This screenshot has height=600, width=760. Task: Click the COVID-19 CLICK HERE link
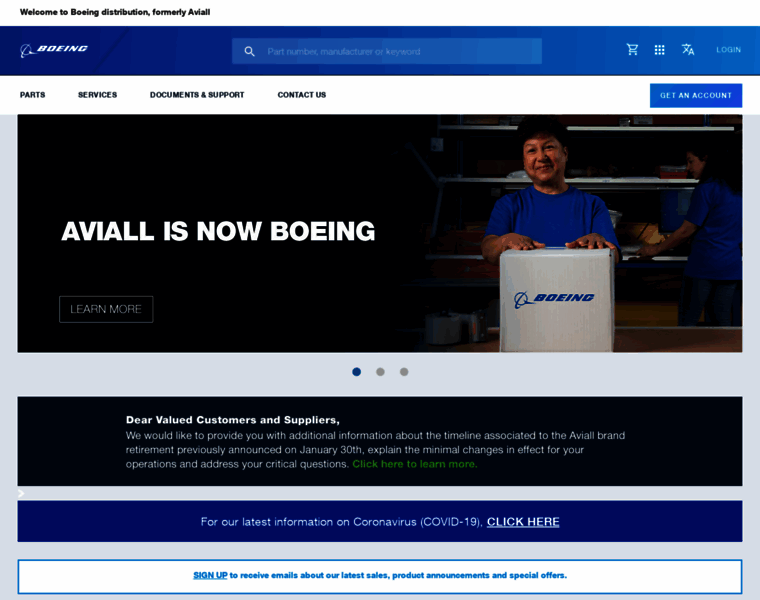coord(523,522)
